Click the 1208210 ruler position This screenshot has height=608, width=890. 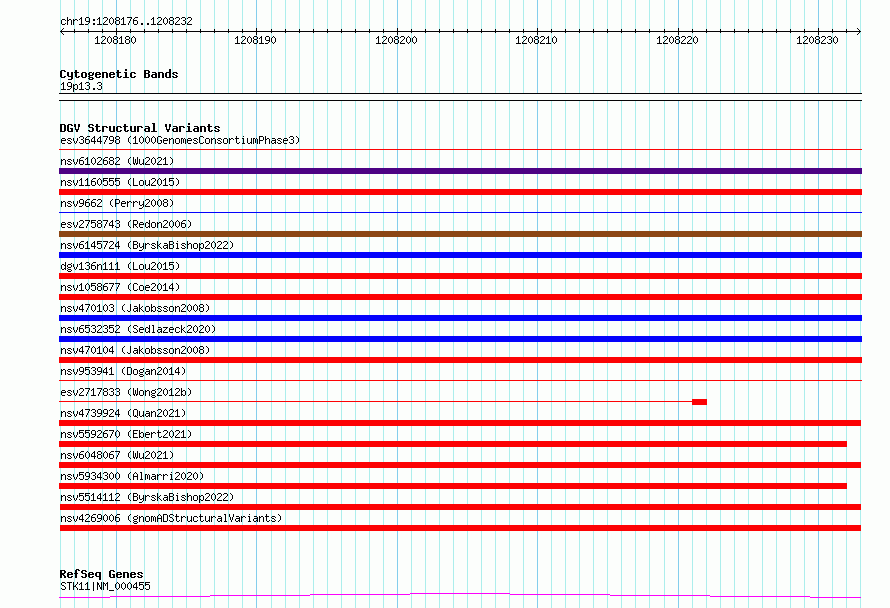tap(536, 40)
